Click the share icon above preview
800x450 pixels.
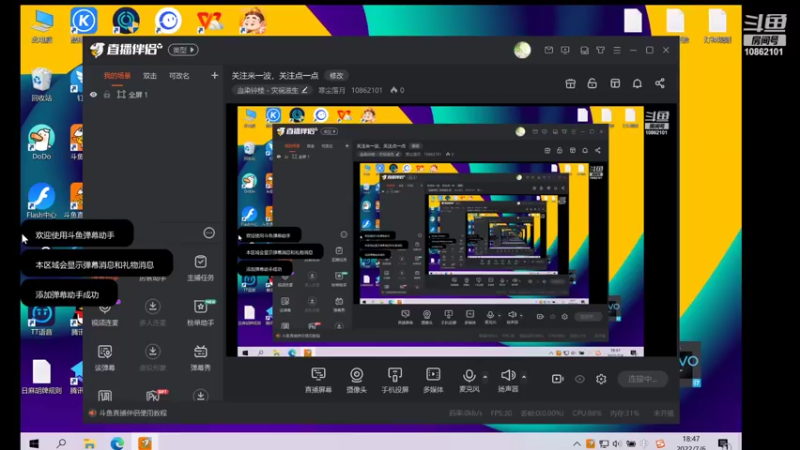(660, 83)
